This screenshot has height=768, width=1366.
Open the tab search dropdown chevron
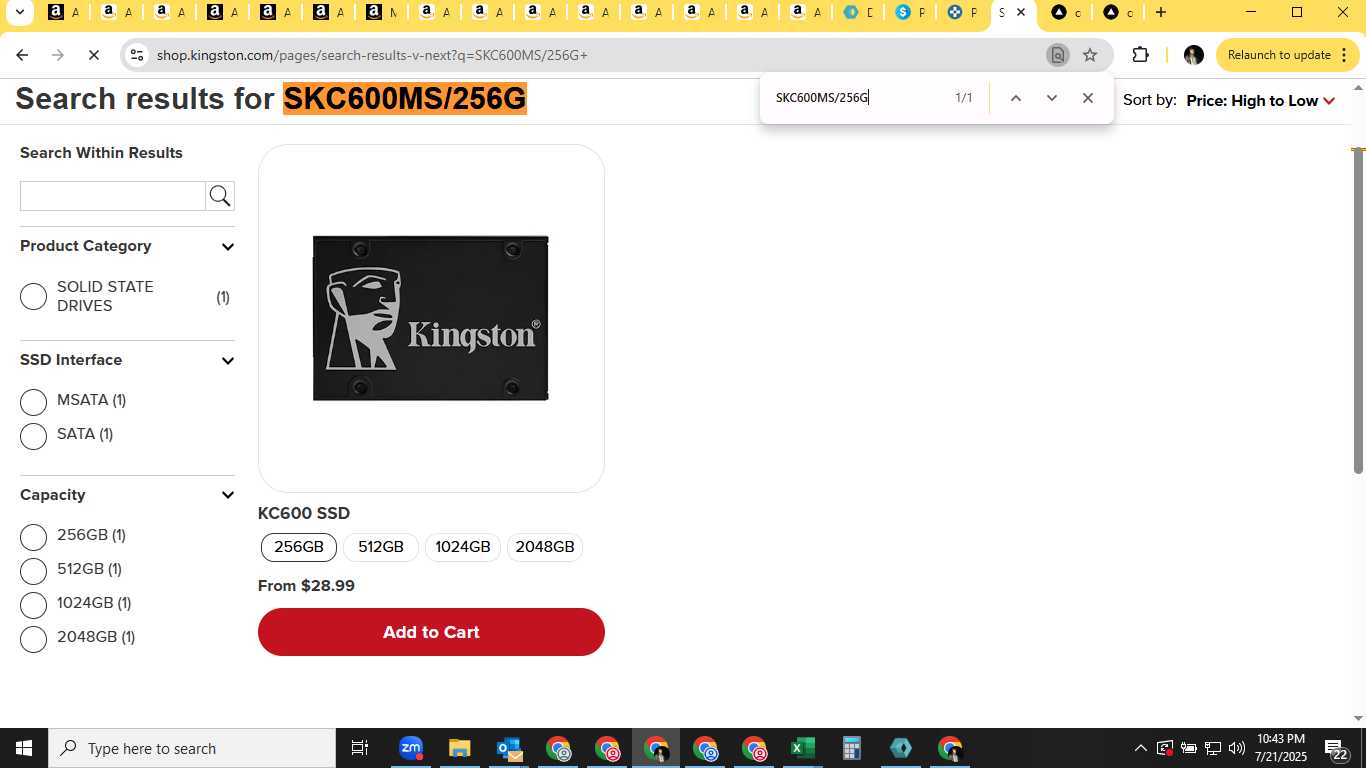pos(19,13)
